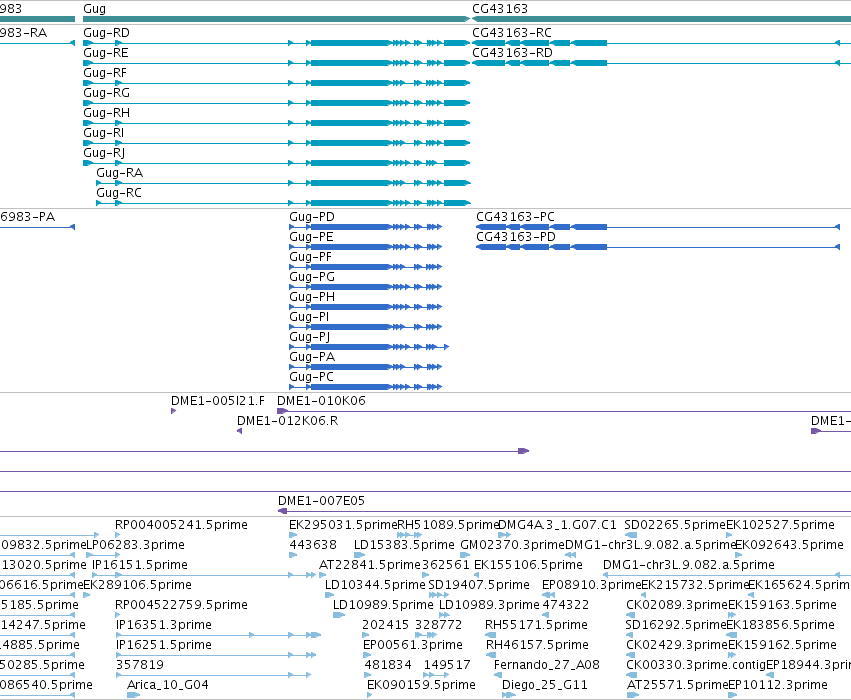Click the LD10344.5prime EST label
Viewport: 851px width, 700px height.
[x=375, y=585]
